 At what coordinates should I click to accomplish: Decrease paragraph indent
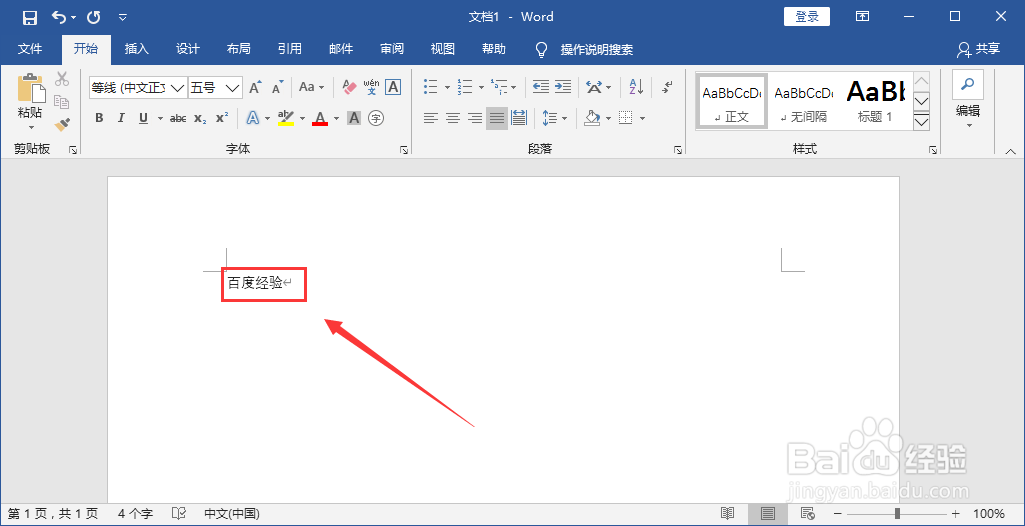coord(541,87)
